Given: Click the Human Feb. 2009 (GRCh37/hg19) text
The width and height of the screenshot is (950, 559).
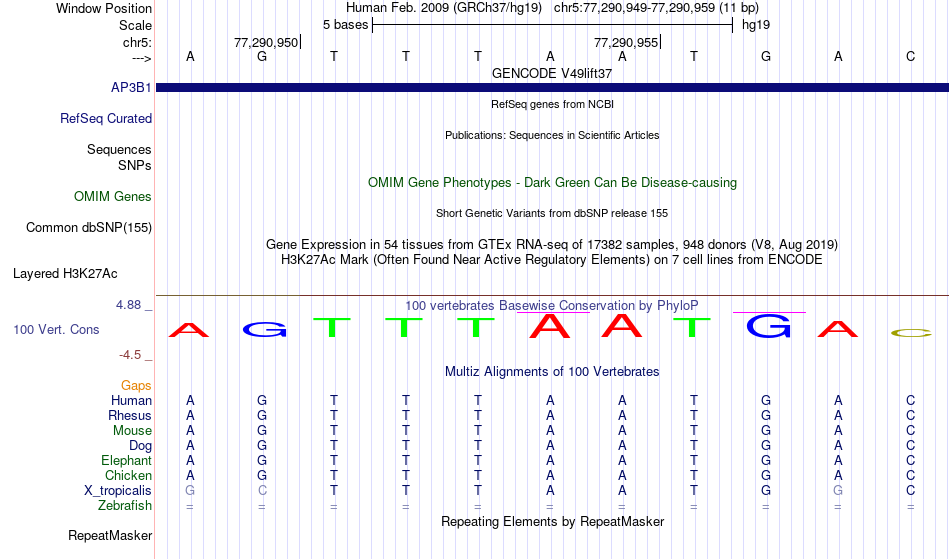Looking at the screenshot, I should coord(445,8).
